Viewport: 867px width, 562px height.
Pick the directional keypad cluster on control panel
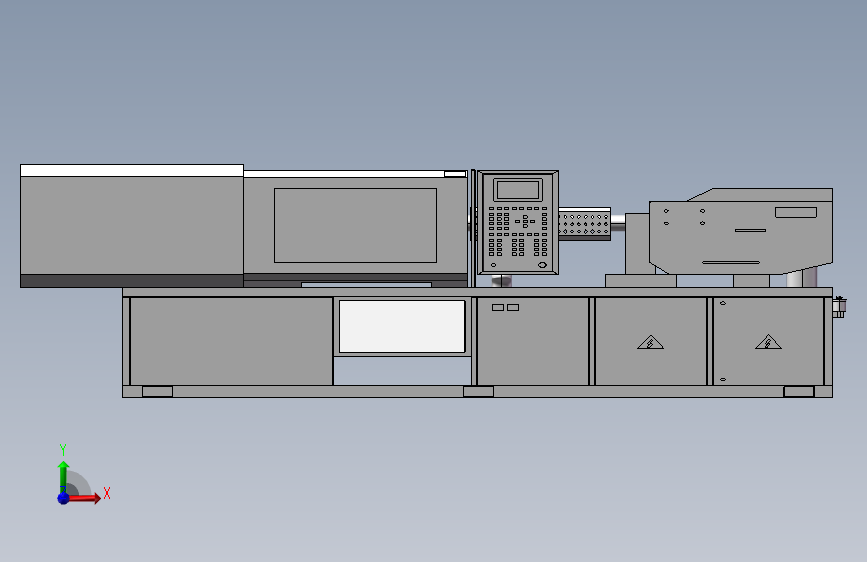tap(525, 221)
